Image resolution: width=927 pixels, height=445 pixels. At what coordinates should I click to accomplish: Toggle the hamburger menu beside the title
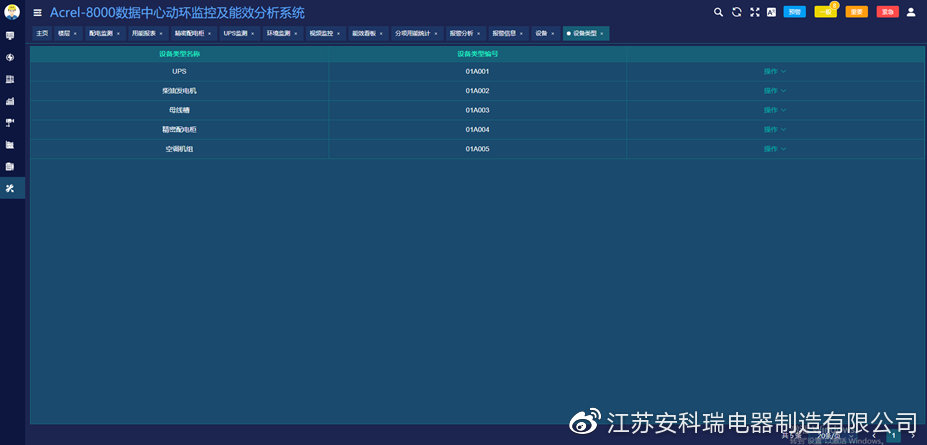point(38,13)
